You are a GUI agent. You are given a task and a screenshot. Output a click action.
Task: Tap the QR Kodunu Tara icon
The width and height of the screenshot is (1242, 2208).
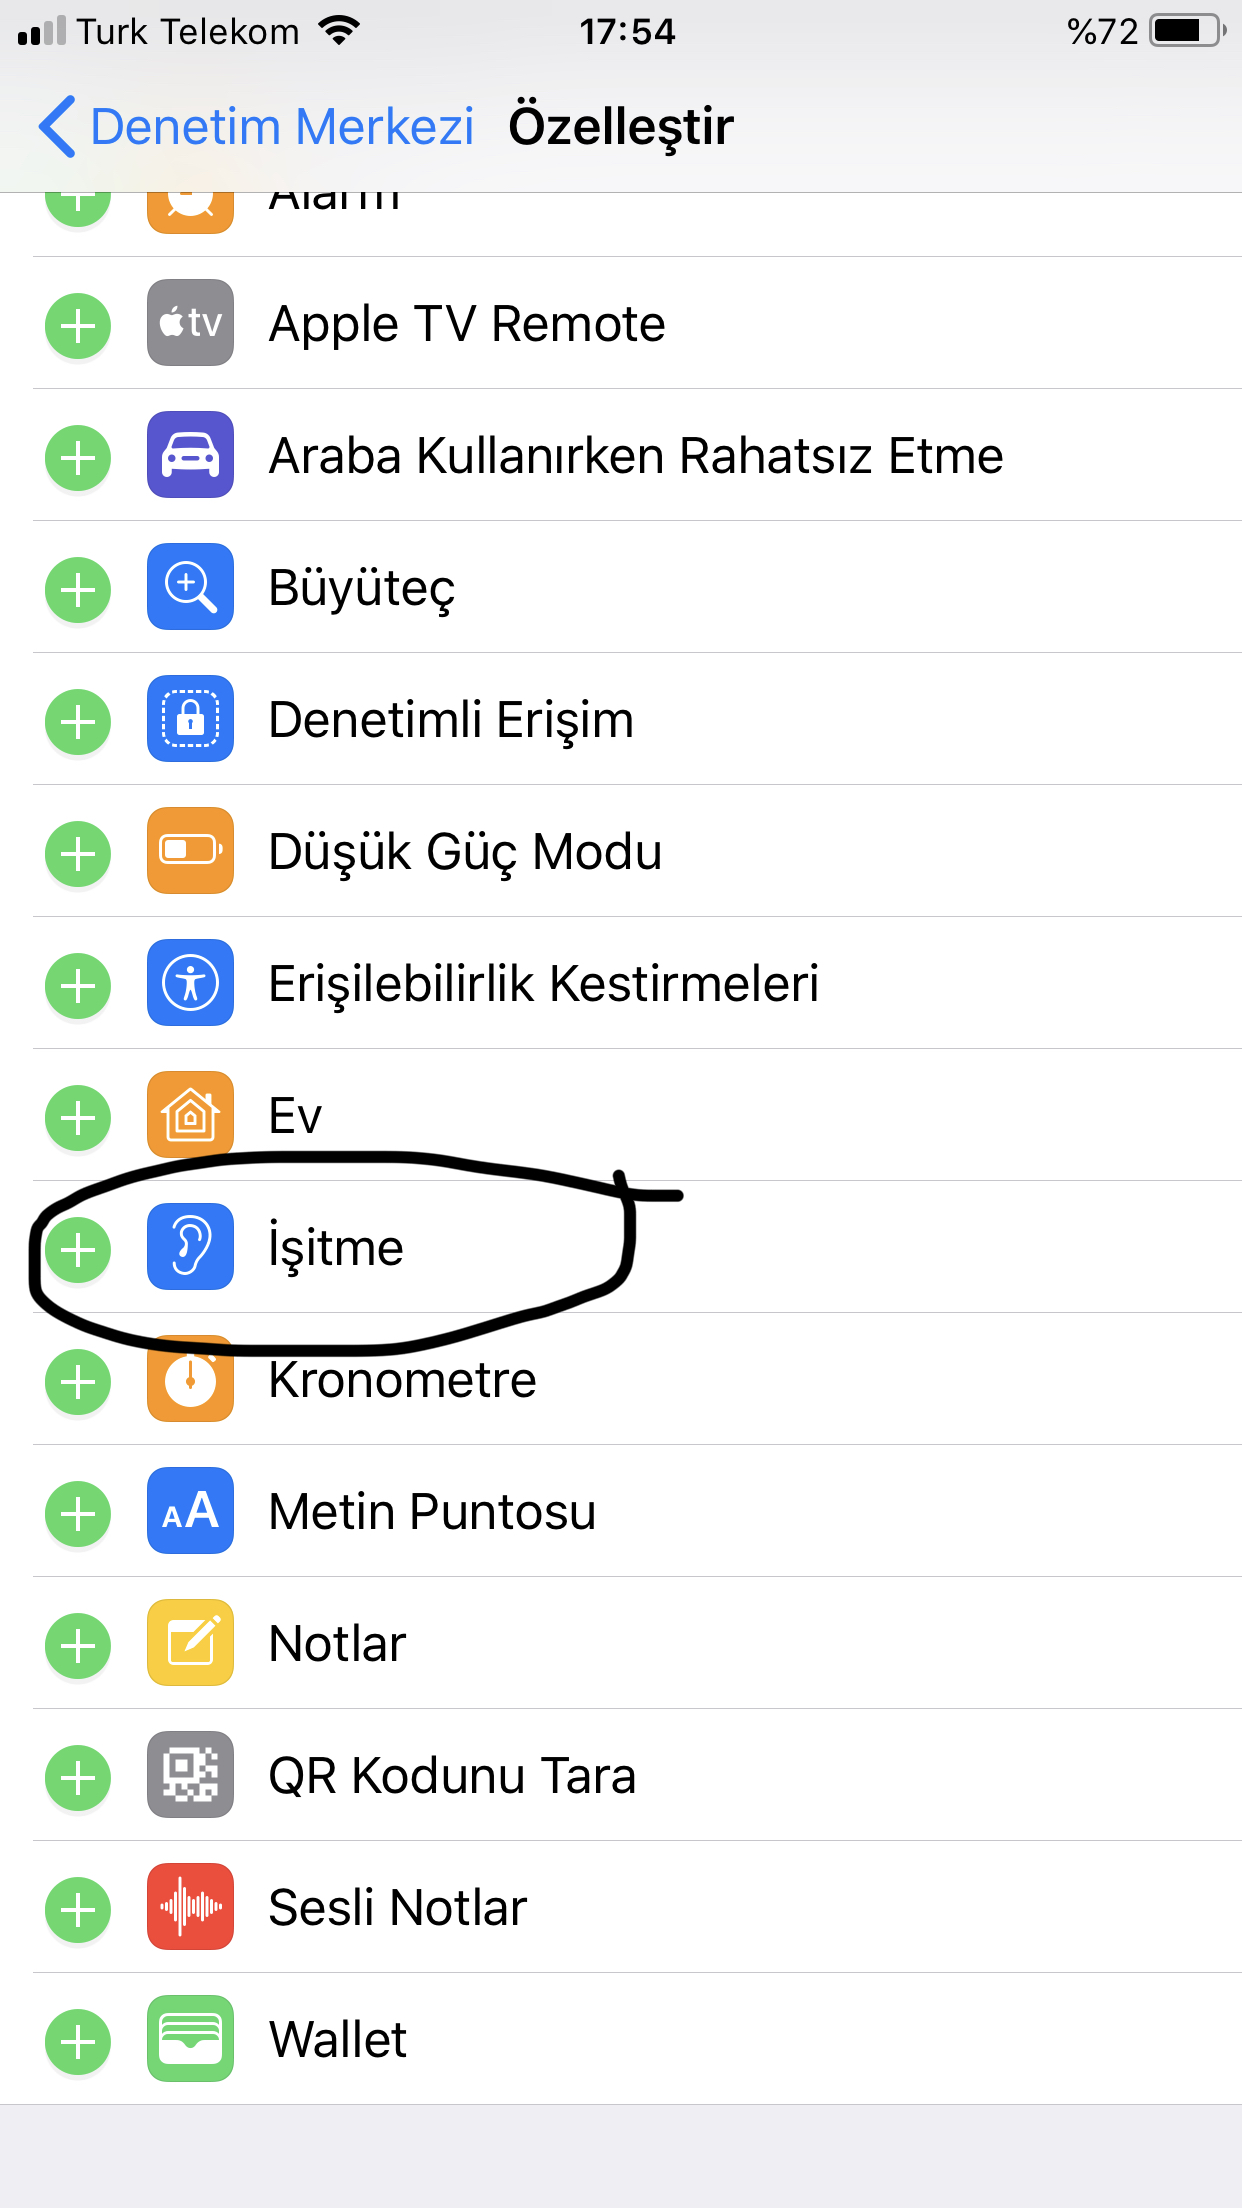190,1775
